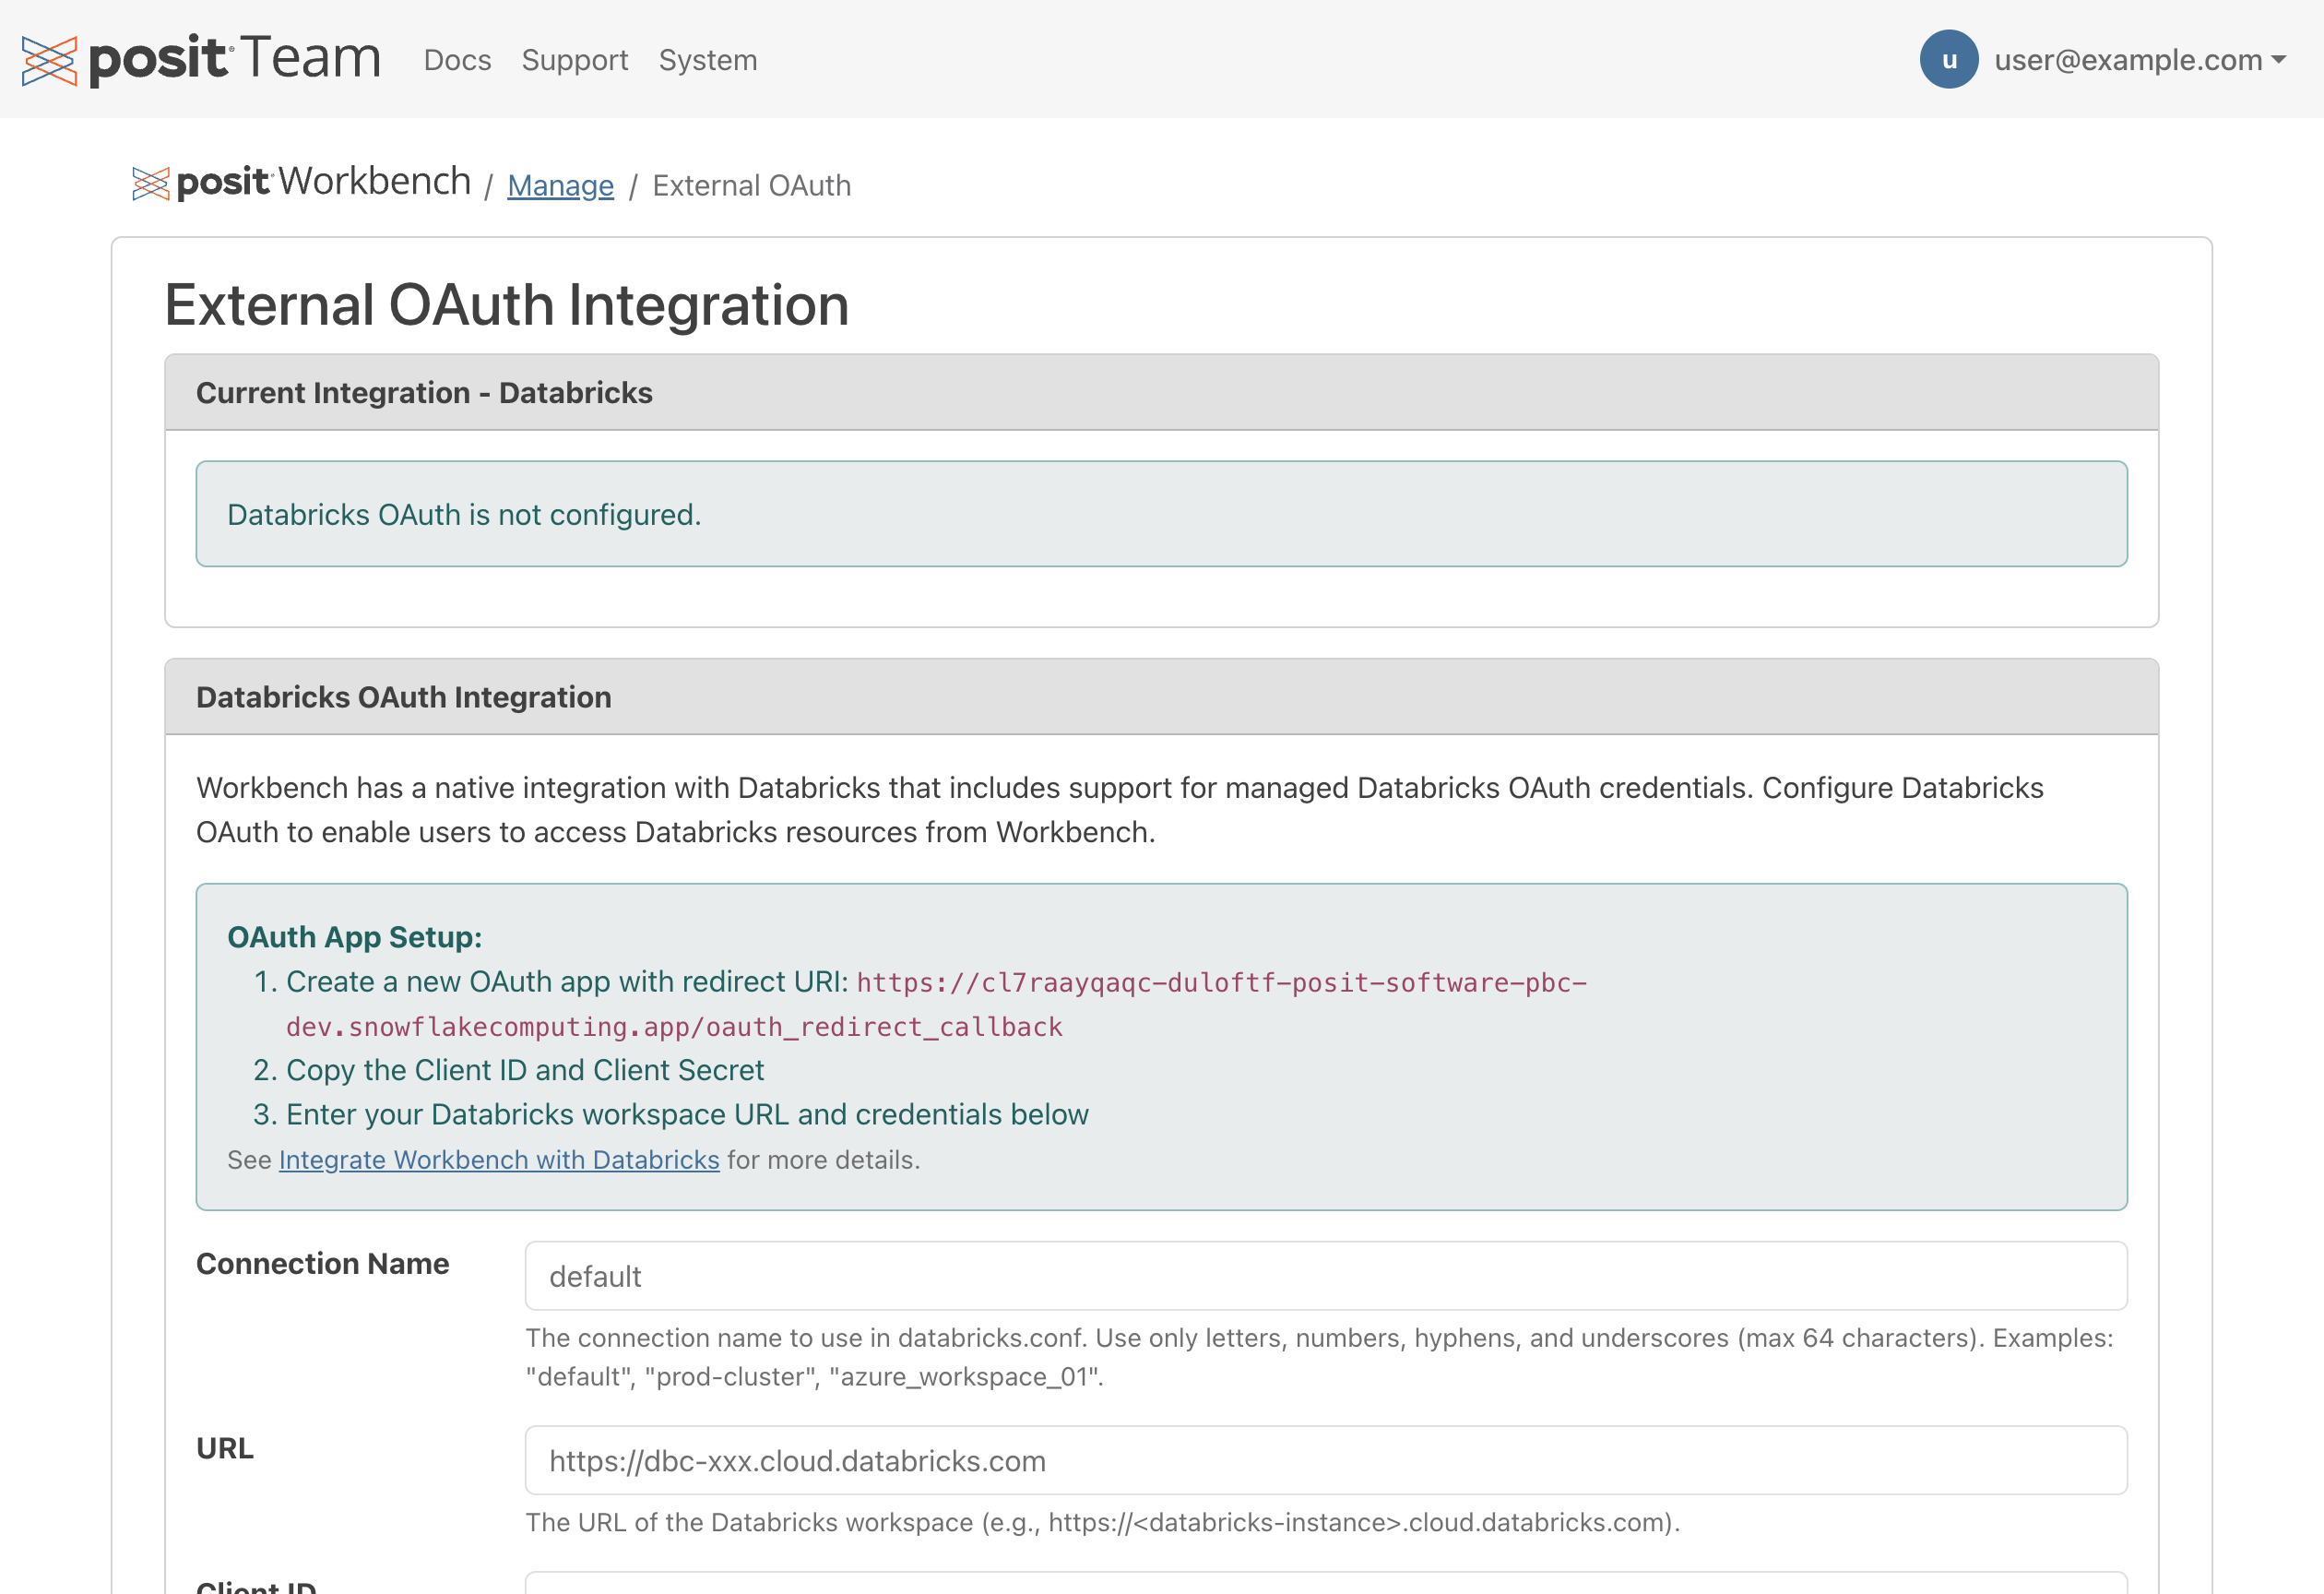Click the posit Team wordmark text

tap(235, 58)
